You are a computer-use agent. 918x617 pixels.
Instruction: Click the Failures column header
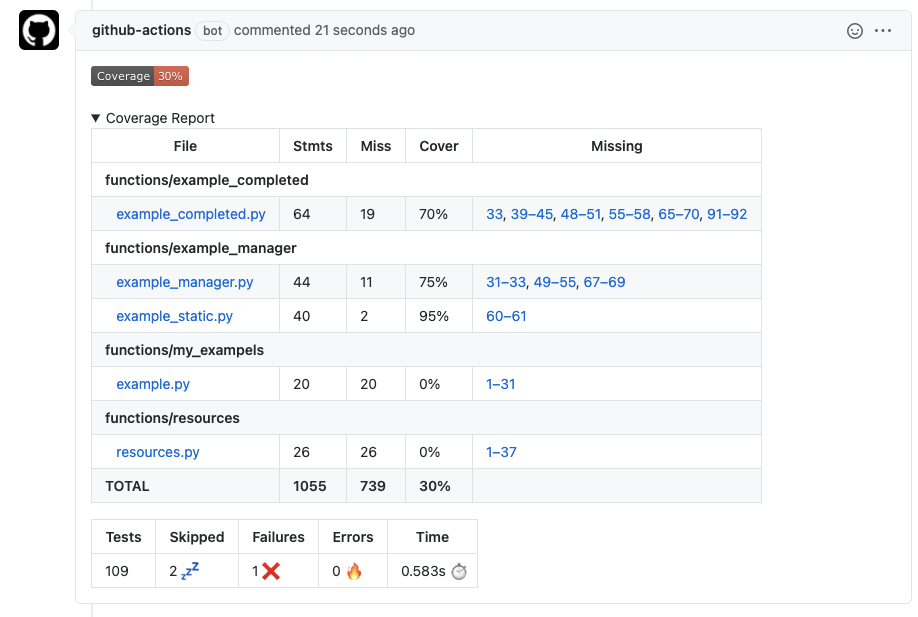tap(278, 537)
